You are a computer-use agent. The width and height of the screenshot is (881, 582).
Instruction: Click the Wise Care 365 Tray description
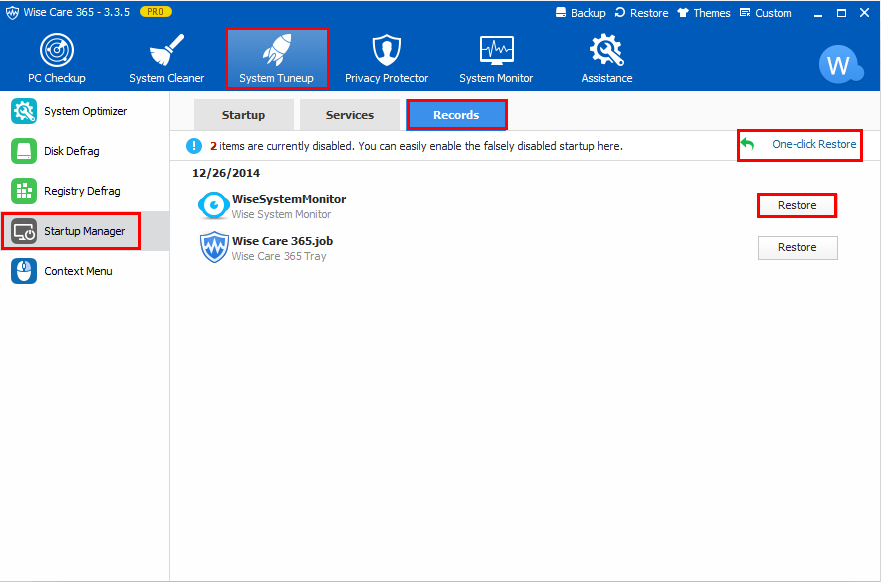(279, 256)
